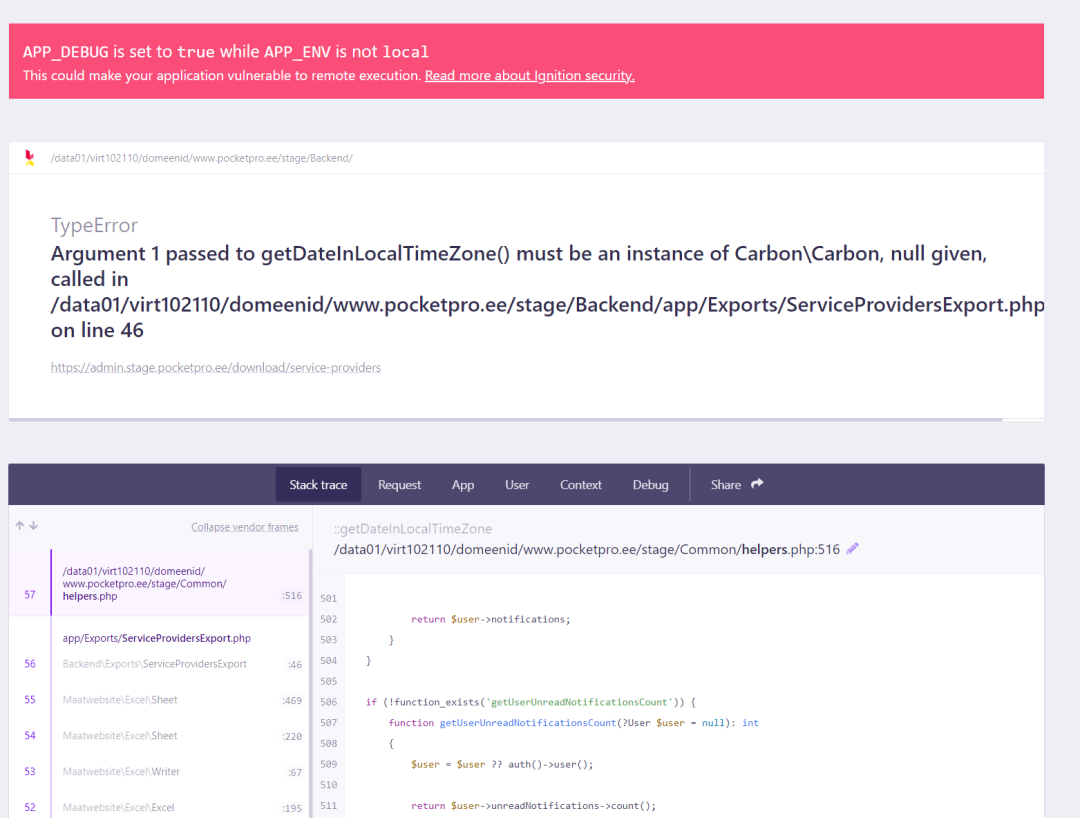The height and width of the screenshot is (818, 1080).
Task: Switch to the Request tab
Action: 399,485
